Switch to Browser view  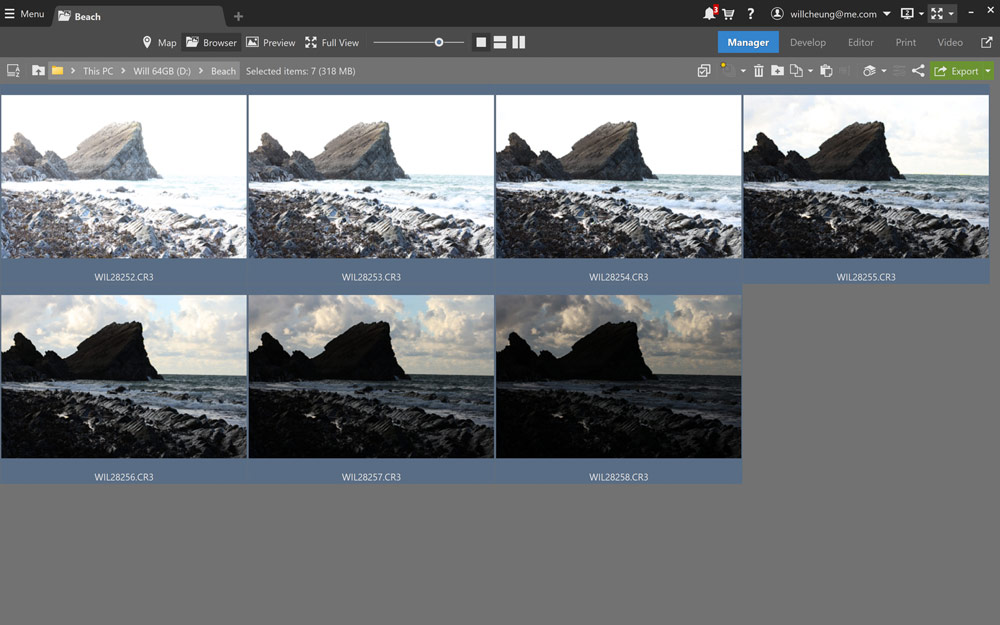[211, 42]
